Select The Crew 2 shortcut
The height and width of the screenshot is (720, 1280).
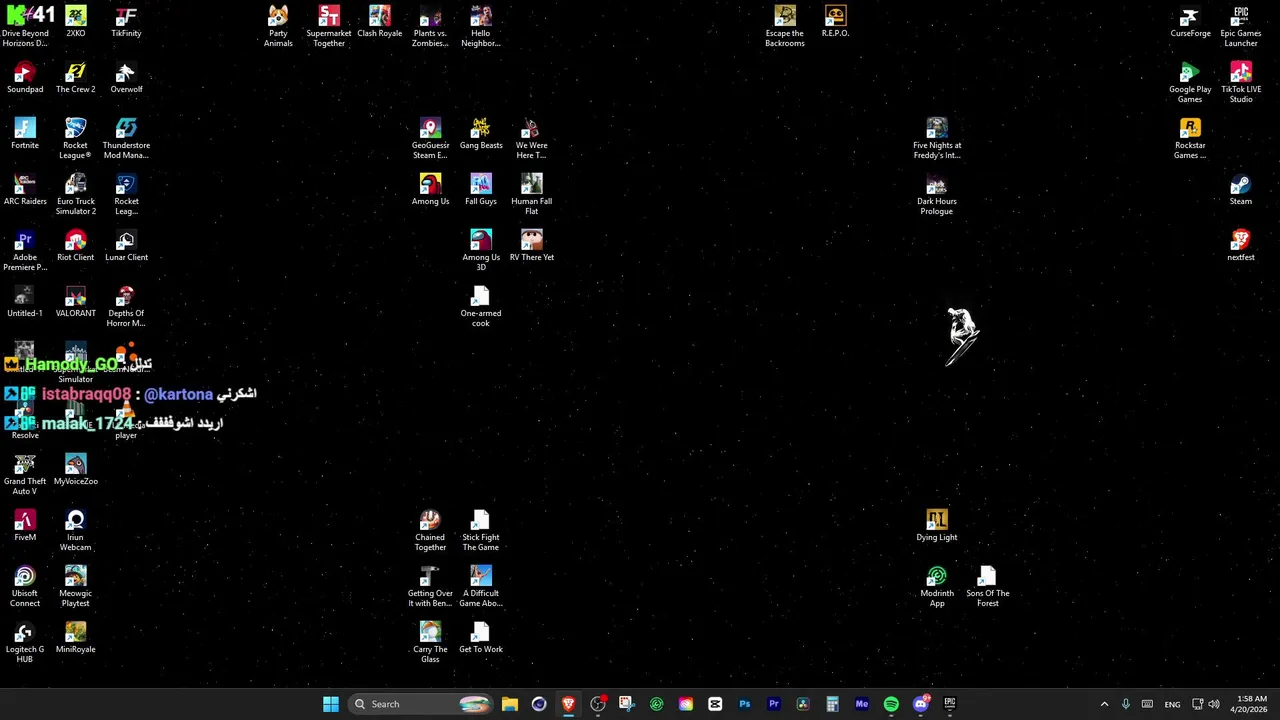75,77
